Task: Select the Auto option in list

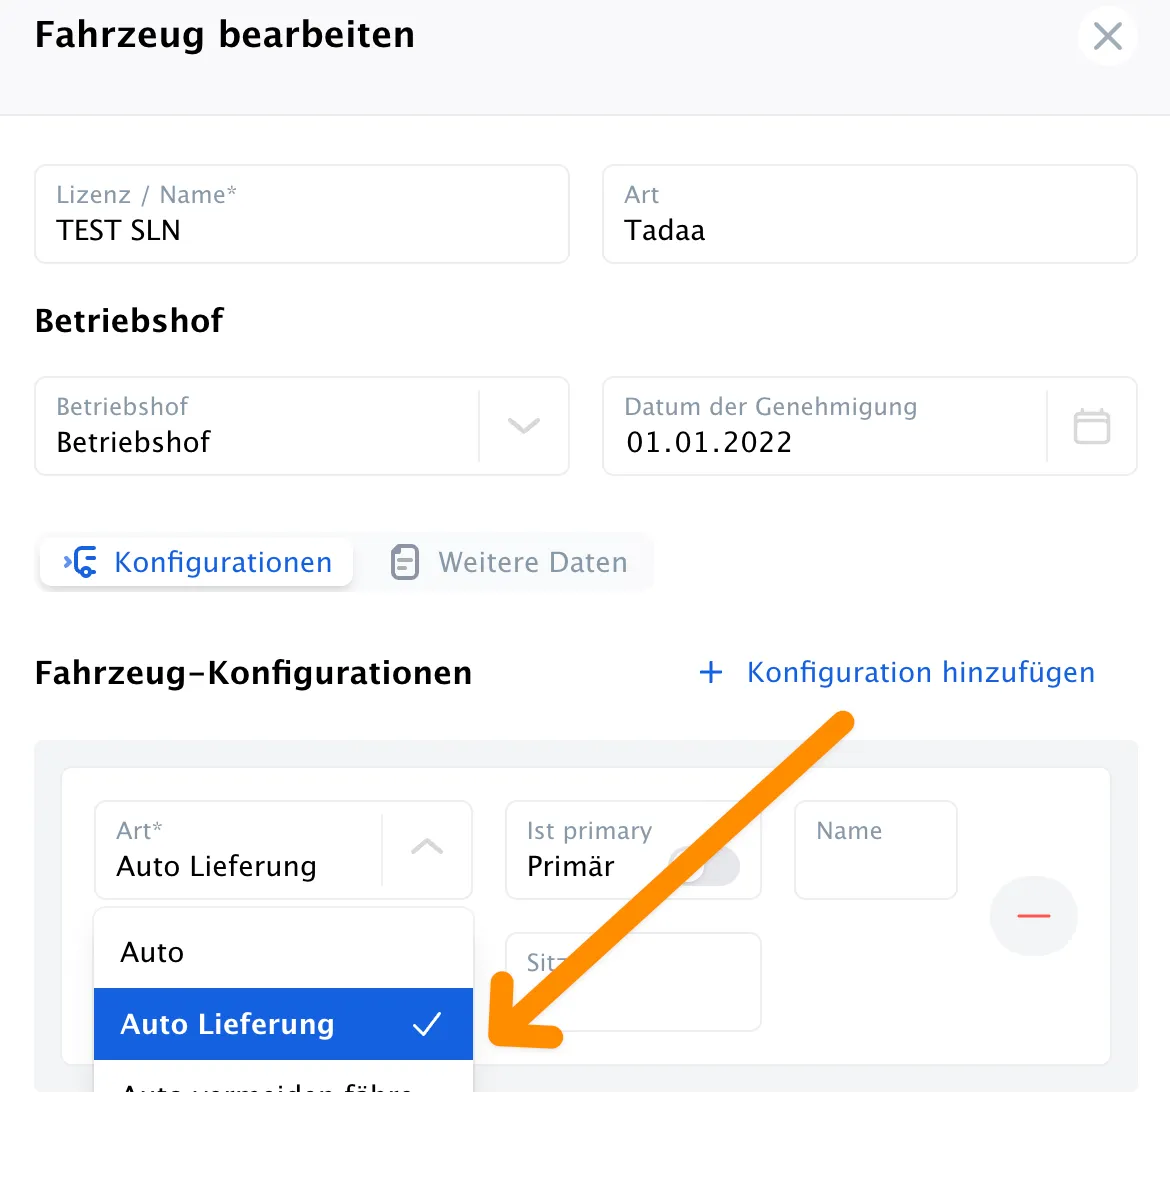Action: pyautogui.click(x=283, y=952)
